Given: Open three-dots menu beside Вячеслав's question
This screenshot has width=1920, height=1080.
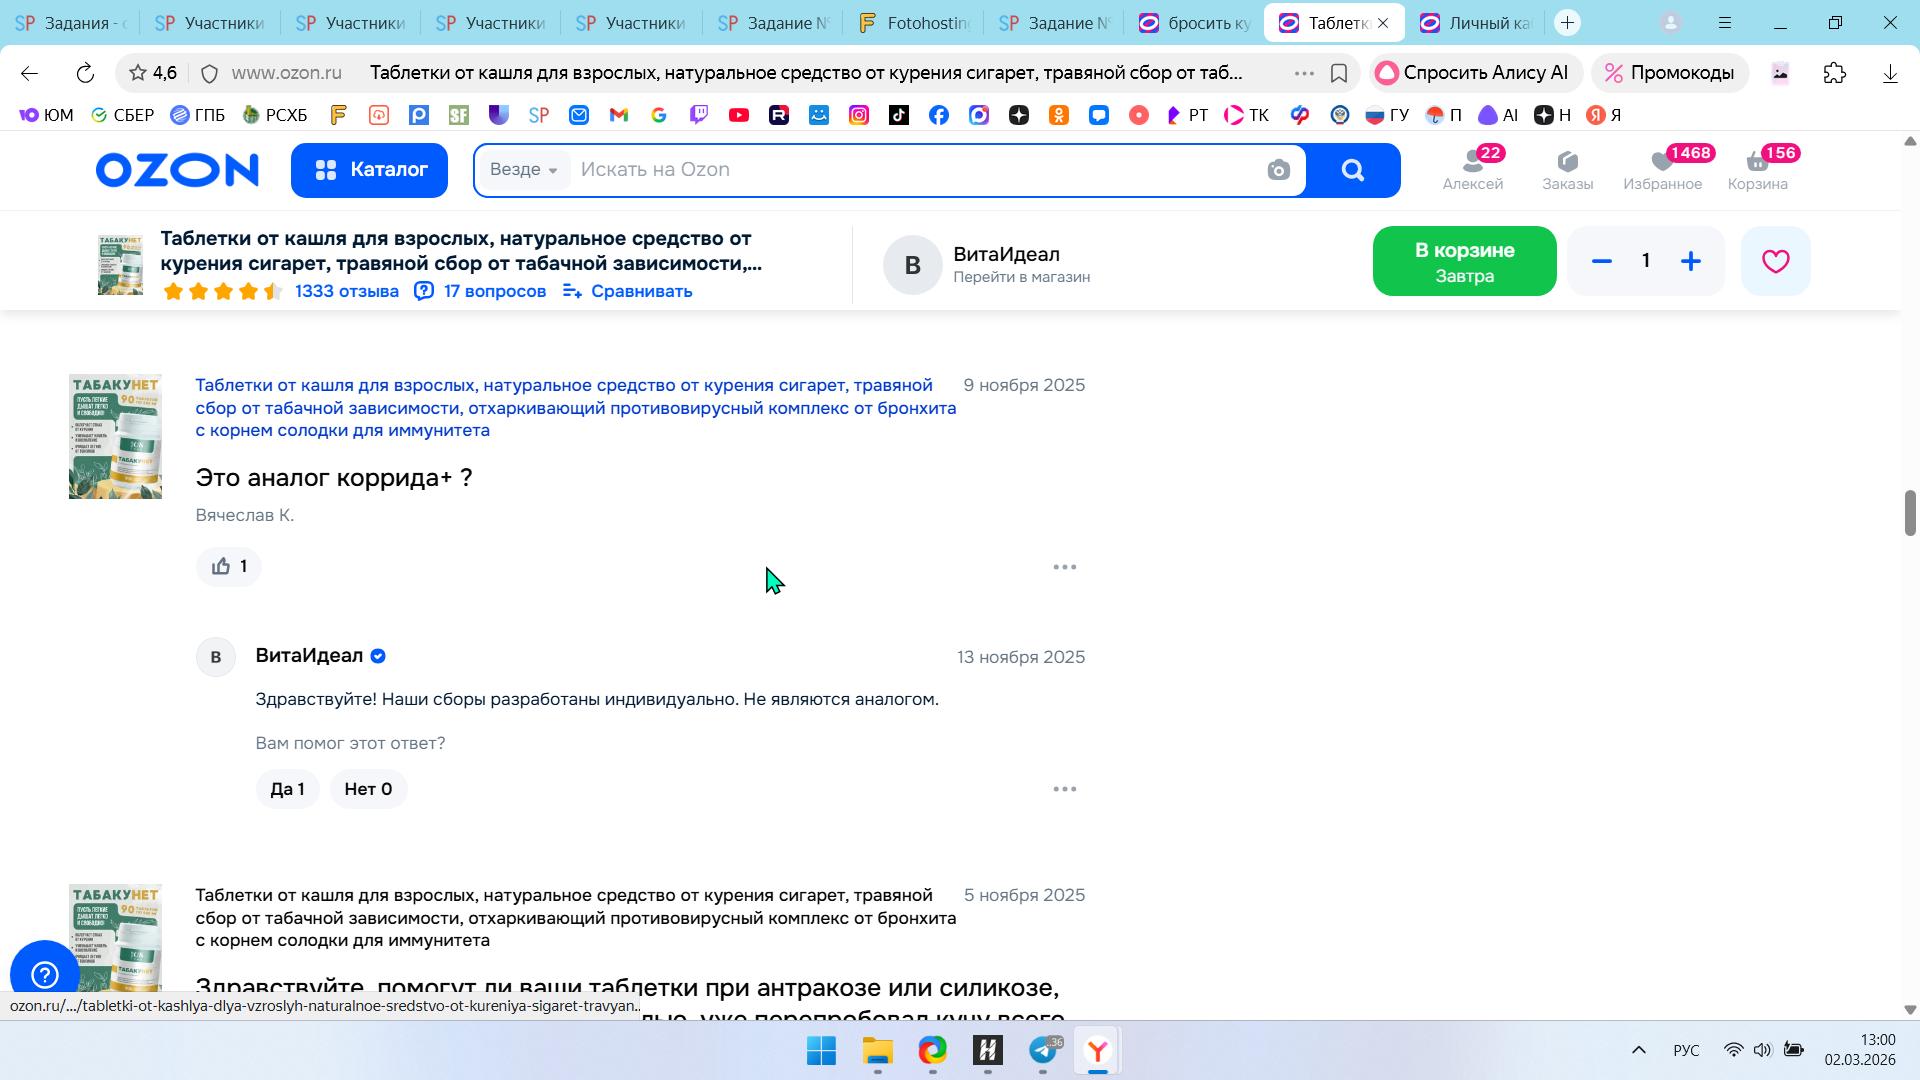Looking at the screenshot, I should tap(1064, 567).
